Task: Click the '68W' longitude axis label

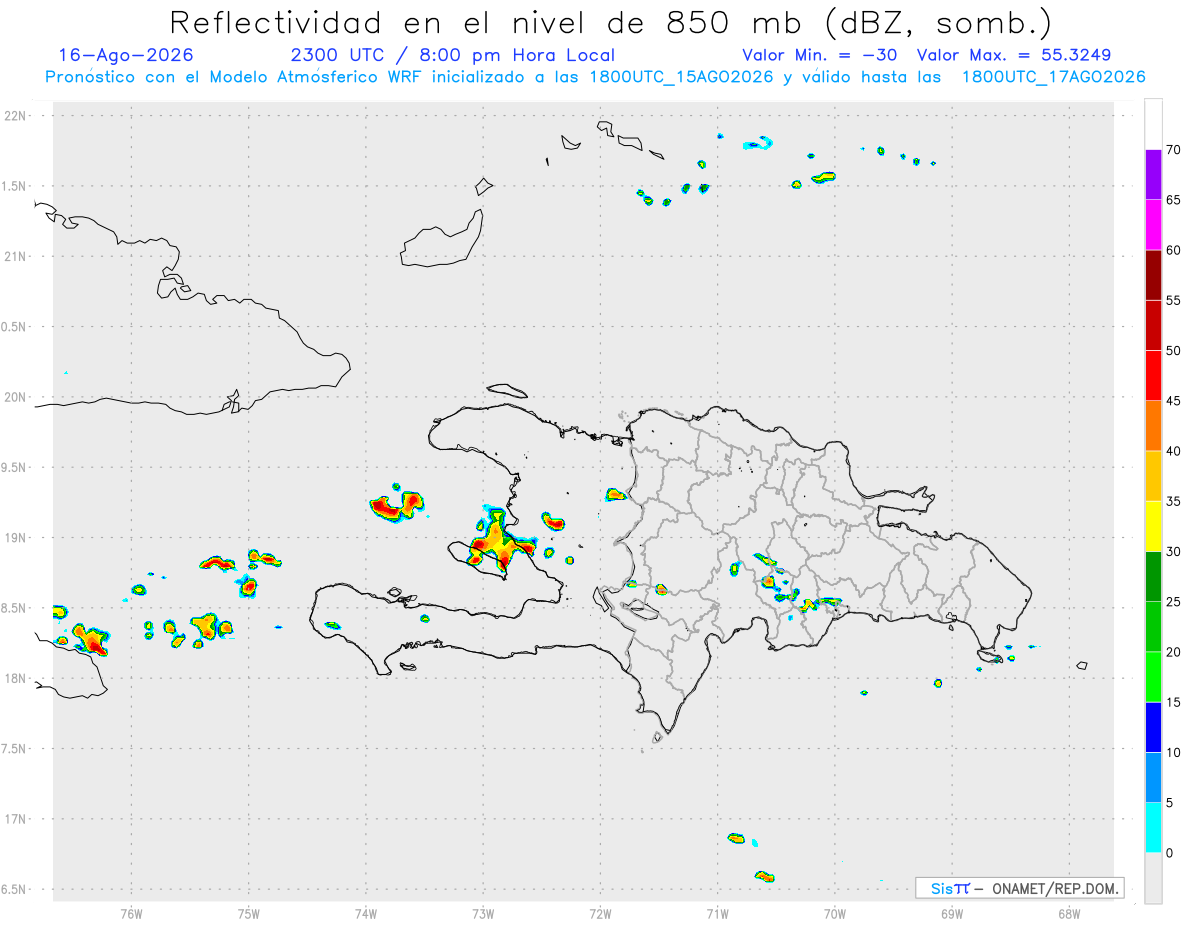Action: coord(1069,914)
